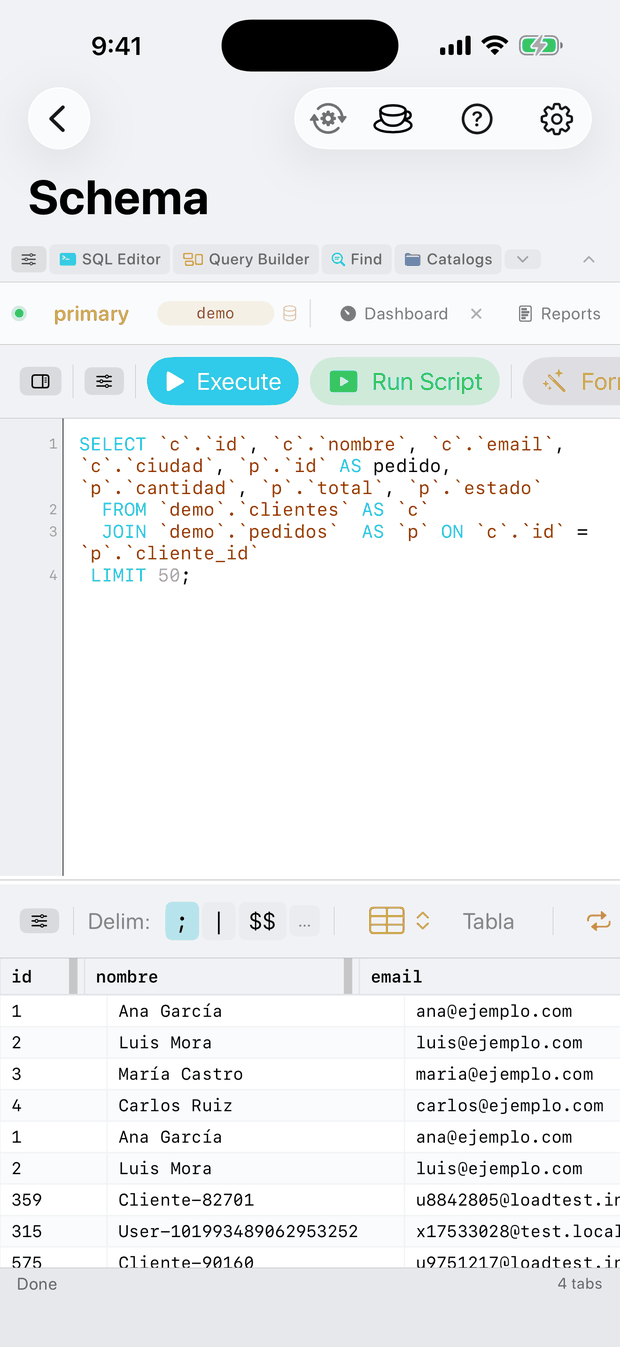
Task: Select the id cell 359
Action: (53, 1199)
